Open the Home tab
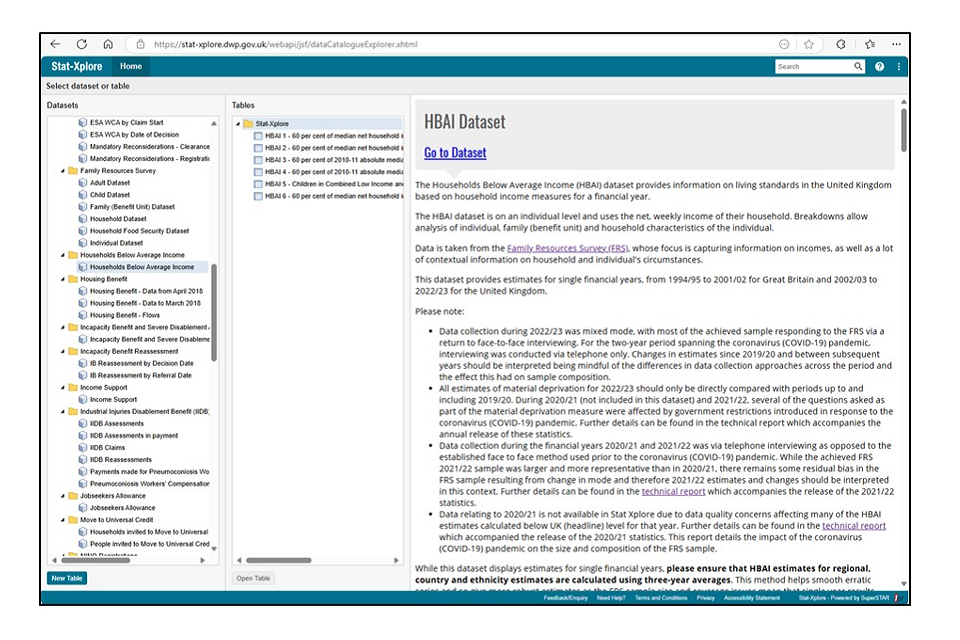The image size is (960, 640). 130,67
